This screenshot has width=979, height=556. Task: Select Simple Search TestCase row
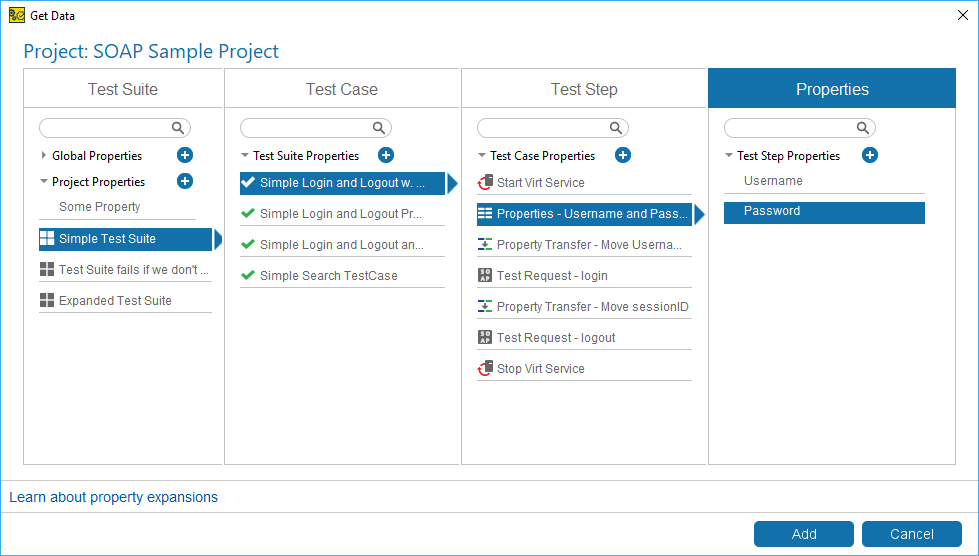tap(342, 275)
